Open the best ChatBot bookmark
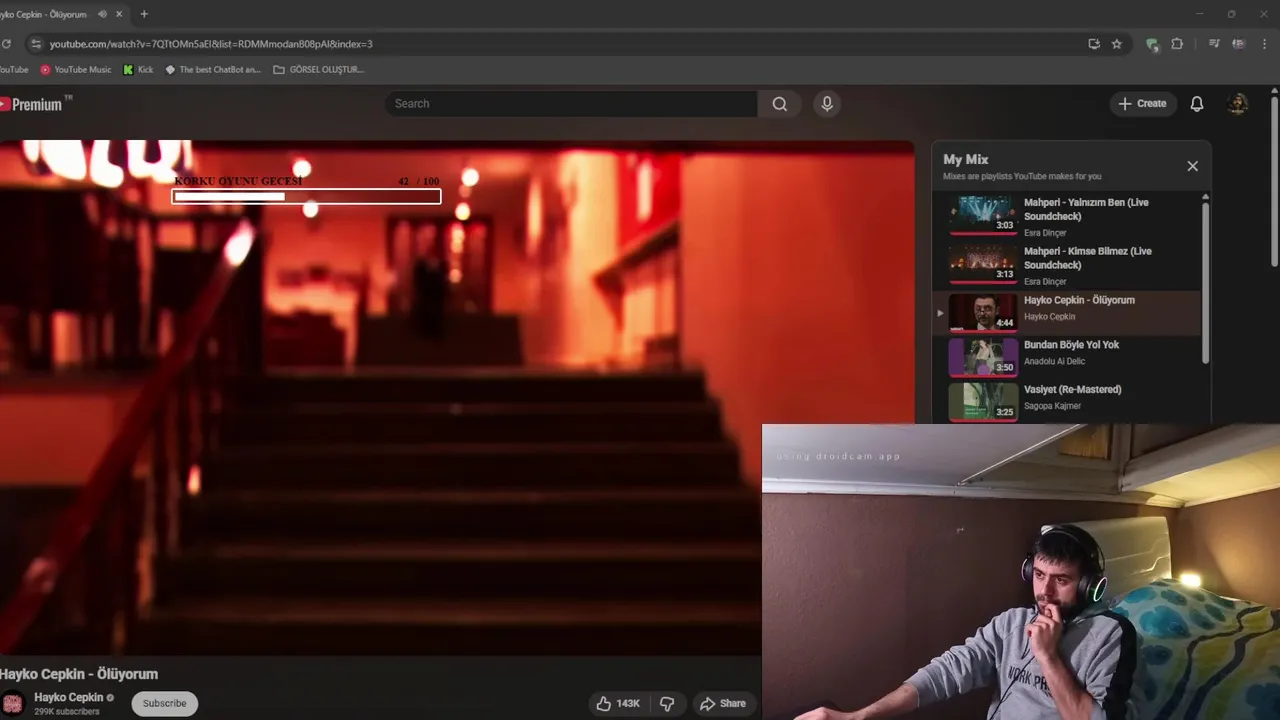1280x720 pixels. (x=212, y=70)
